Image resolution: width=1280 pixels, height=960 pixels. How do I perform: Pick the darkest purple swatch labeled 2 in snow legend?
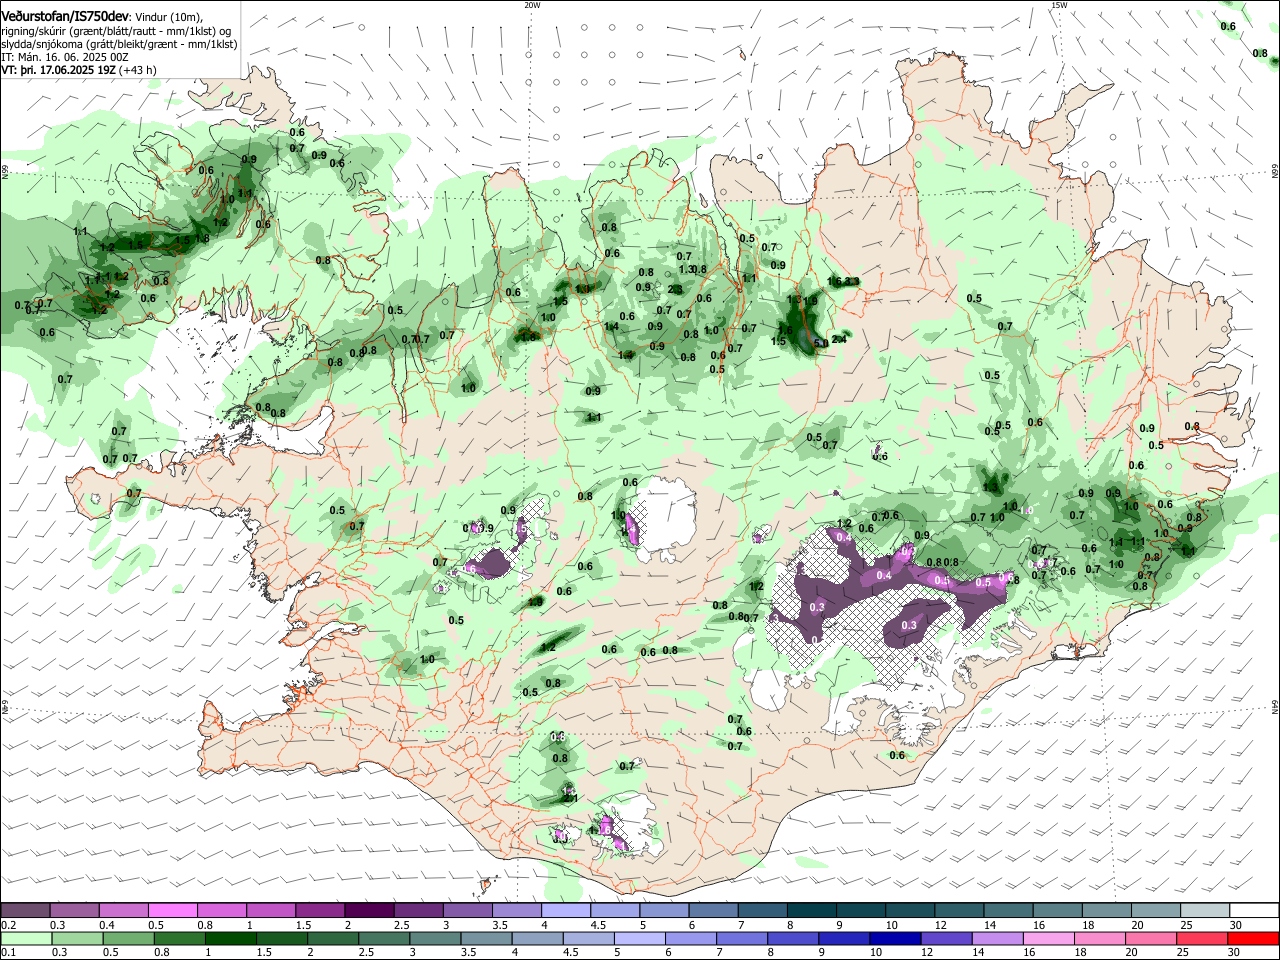click(369, 910)
